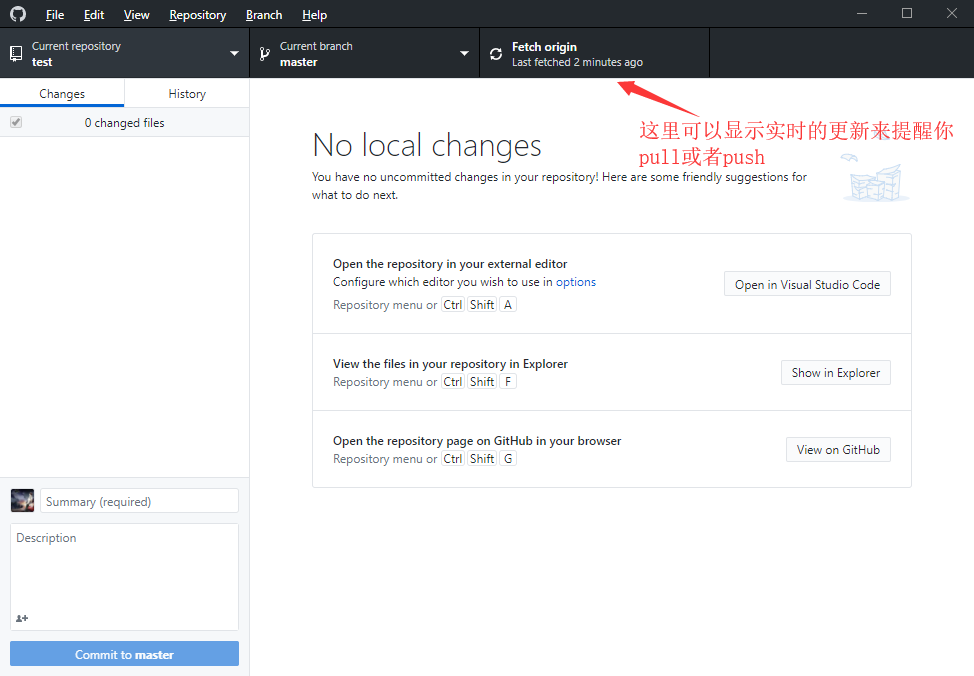Click 'Open the repository in your external editor' text
This screenshot has height=676, width=974.
tap(450, 264)
